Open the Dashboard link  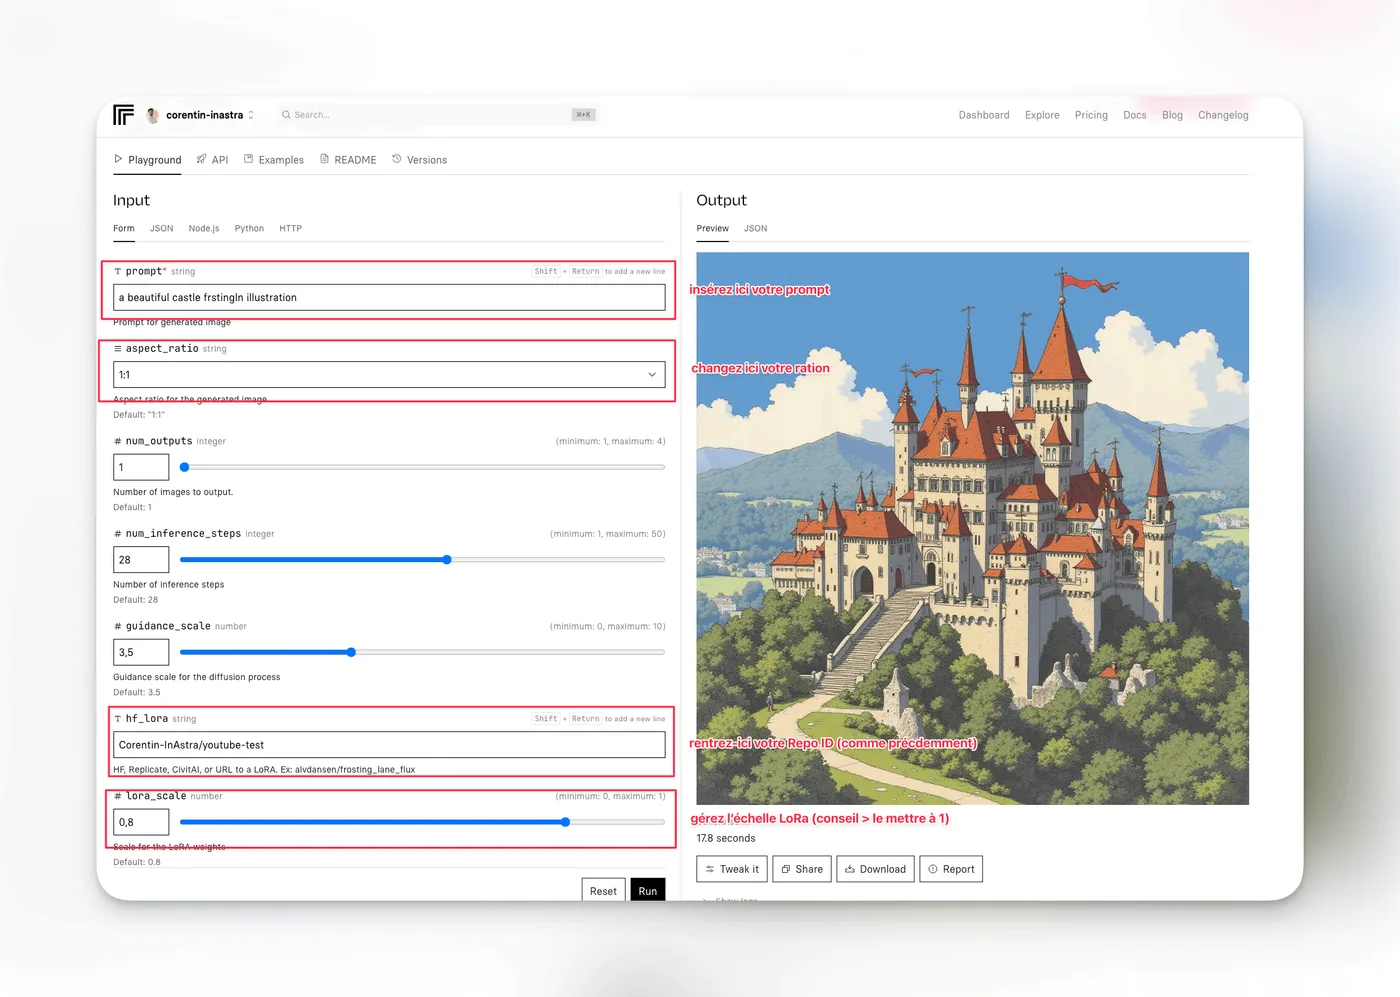pyautogui.click(x=984, y=115)
